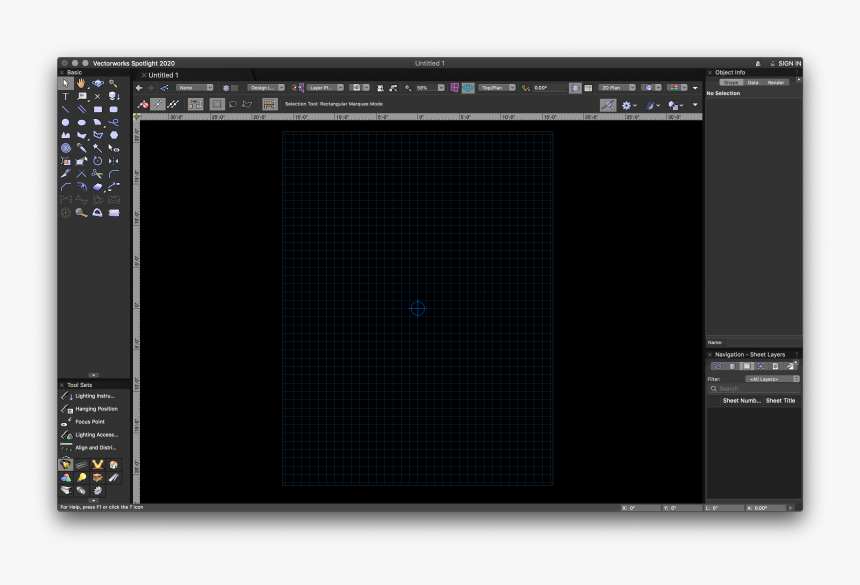
Task: Switch to Lasso Marquee mode
Action: coord(233,104)
